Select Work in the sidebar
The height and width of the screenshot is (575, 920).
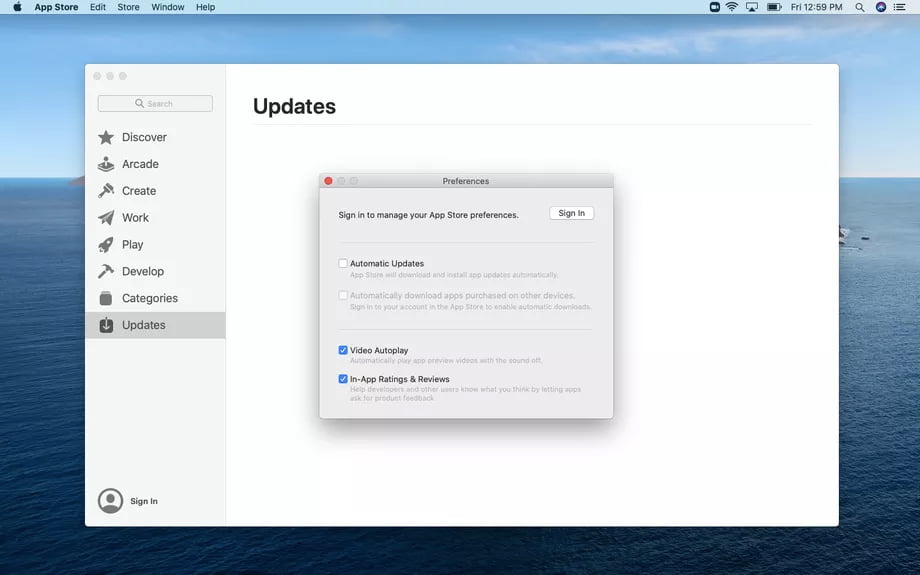[136, 218]
